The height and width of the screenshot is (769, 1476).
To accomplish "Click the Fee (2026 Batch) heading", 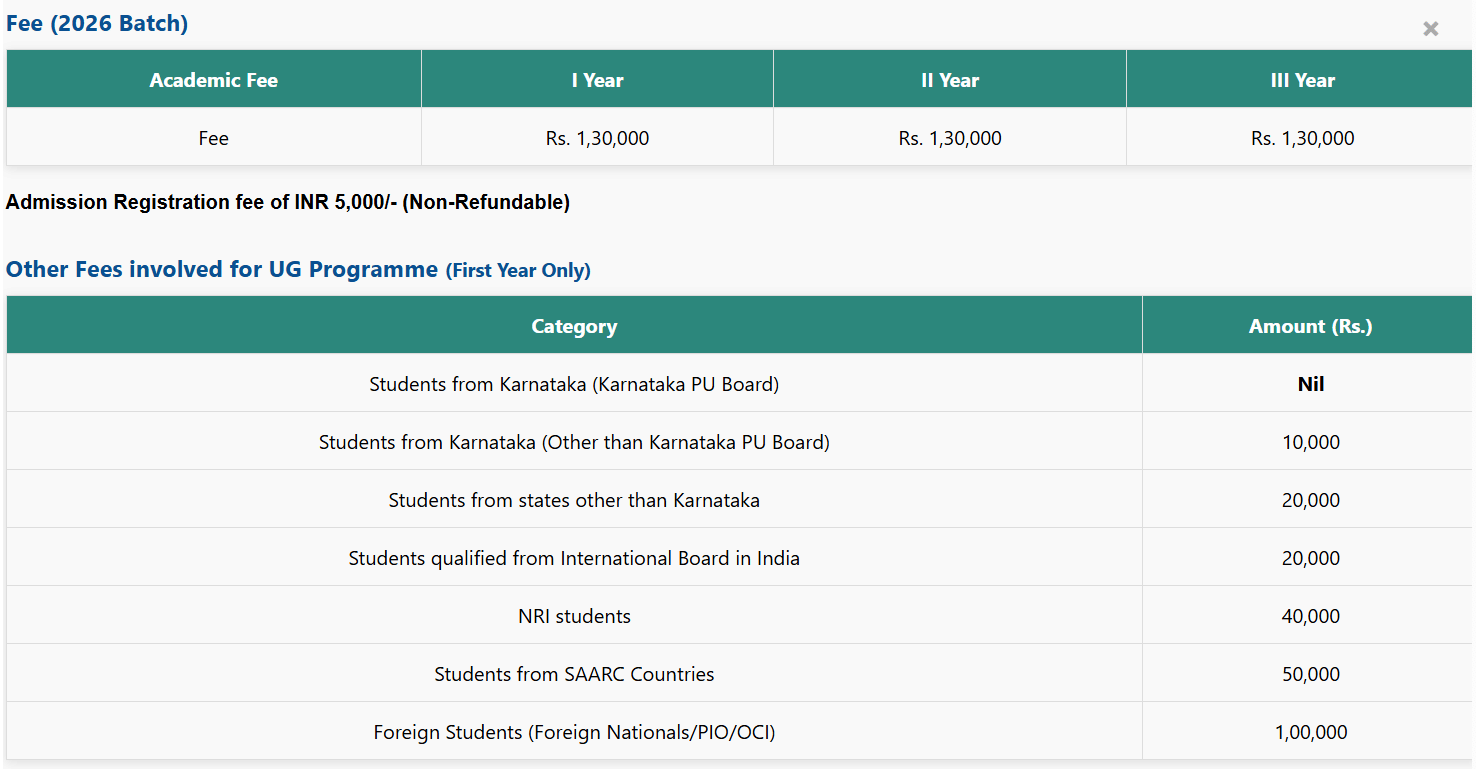I will (x=97, y=23).
